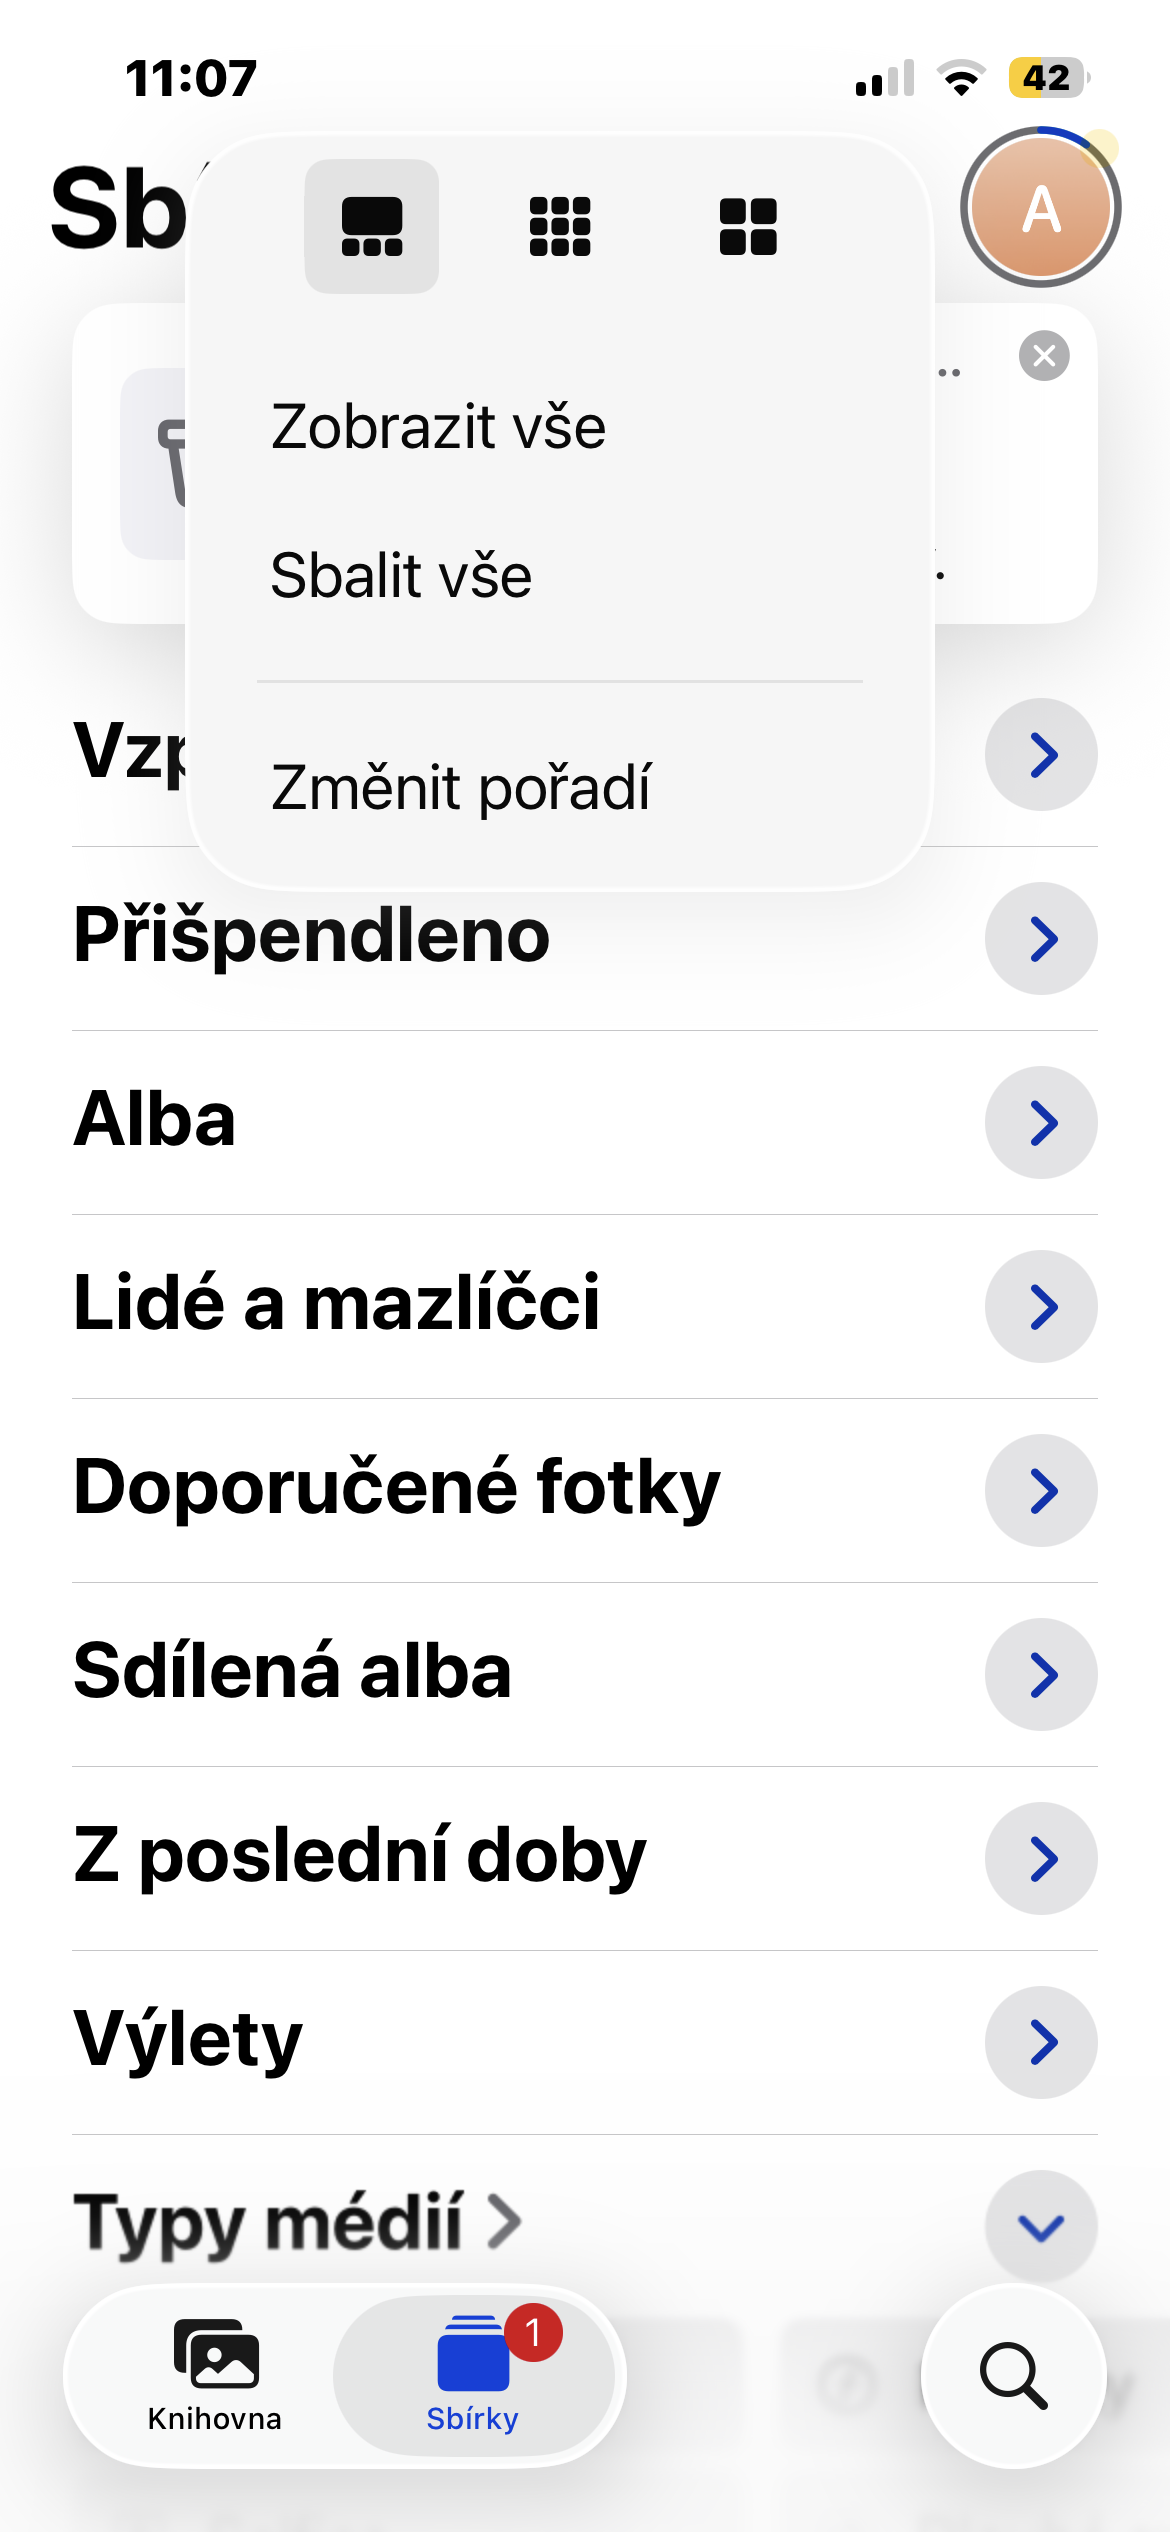Choose Sbalit vše from the menu
Image resolution: width=1170 pixels, height=2532 pixels.
coord(401,576)
